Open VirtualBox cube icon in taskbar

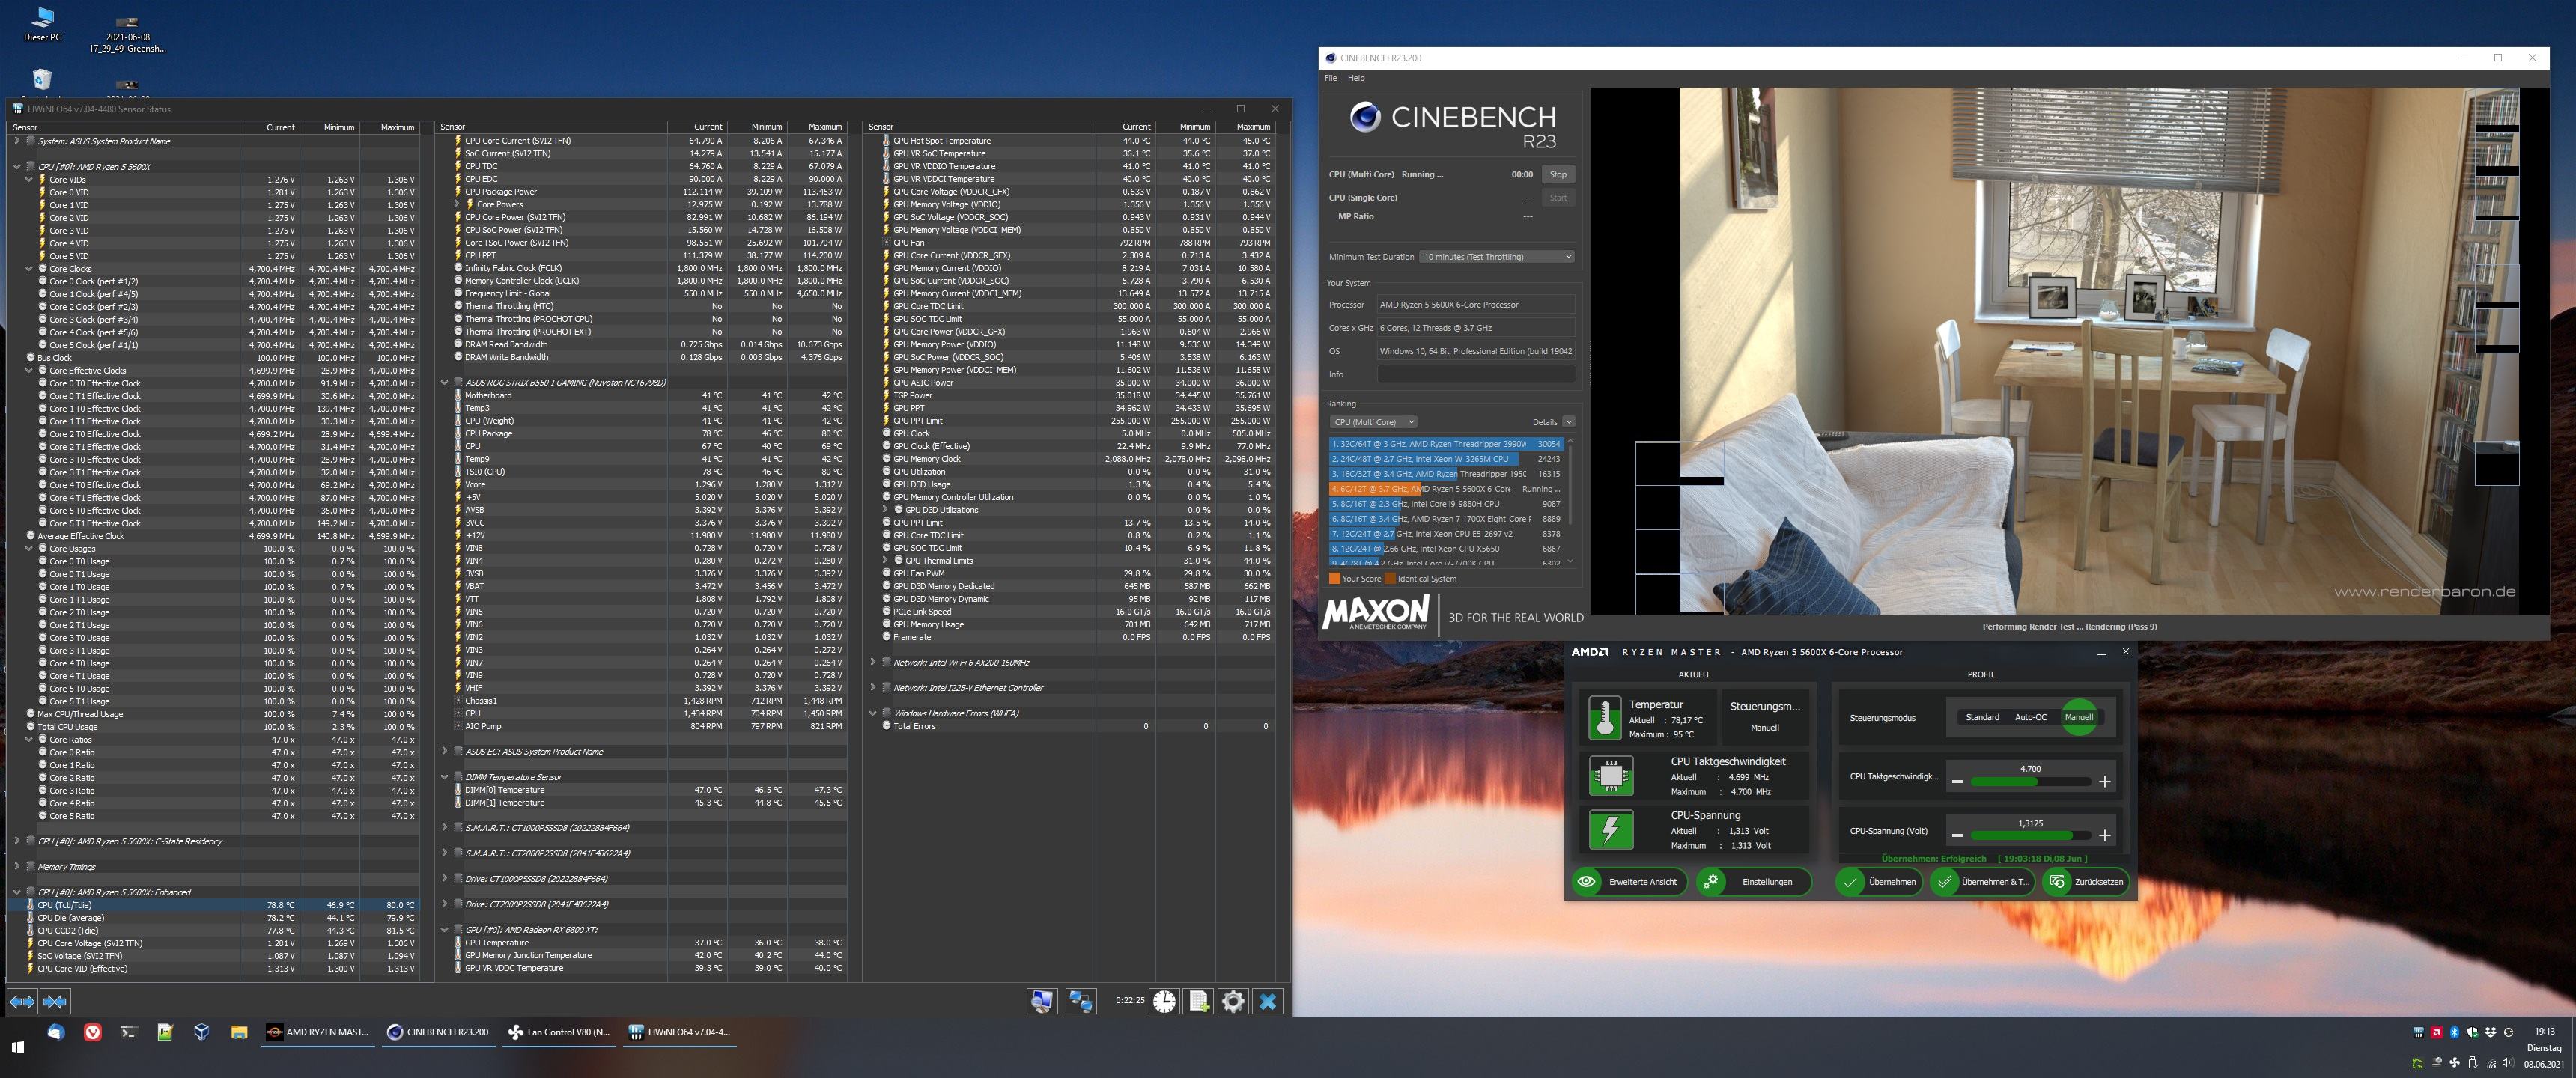201,1032
